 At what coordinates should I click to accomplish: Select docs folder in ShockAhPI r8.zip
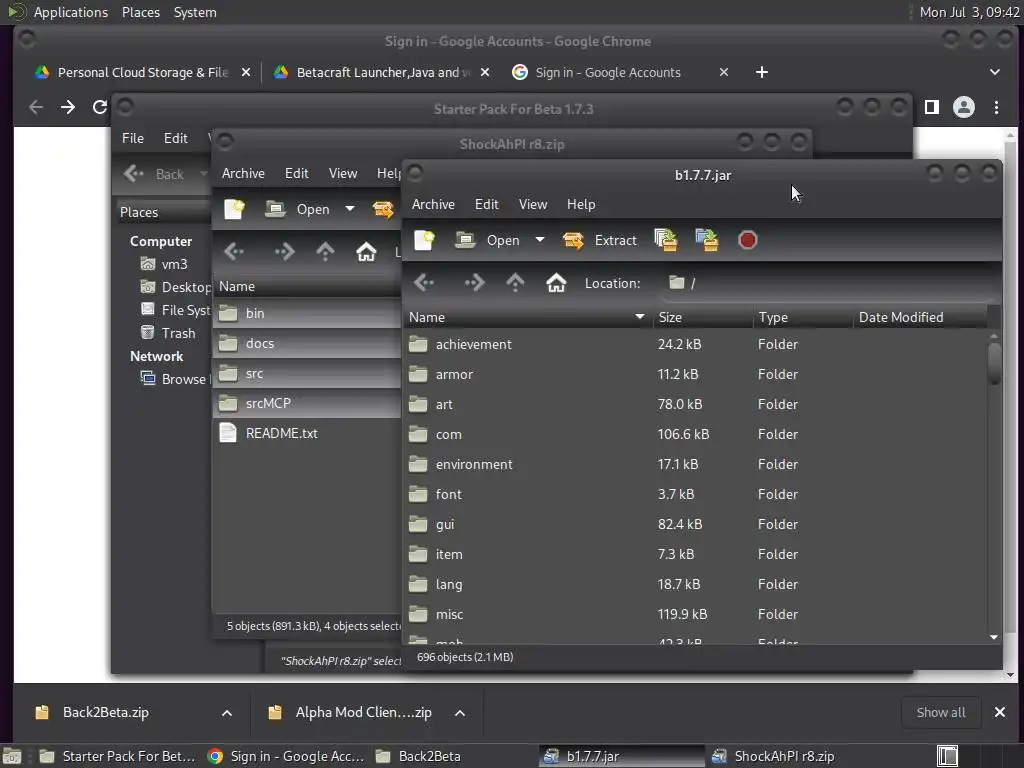307,344
